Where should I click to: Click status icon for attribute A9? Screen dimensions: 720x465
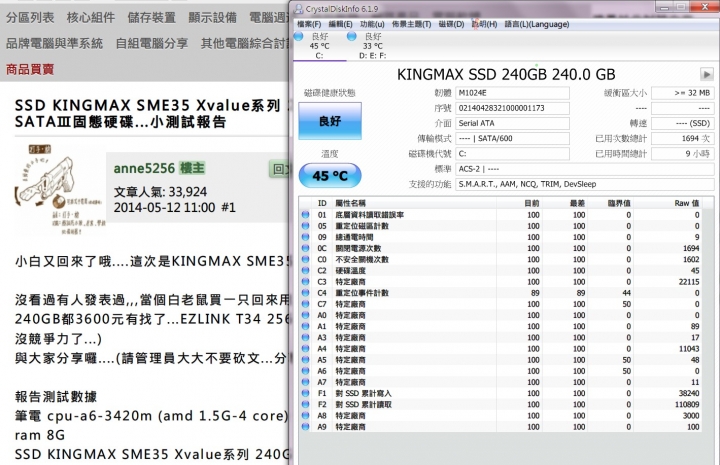[x=305, y=427]
